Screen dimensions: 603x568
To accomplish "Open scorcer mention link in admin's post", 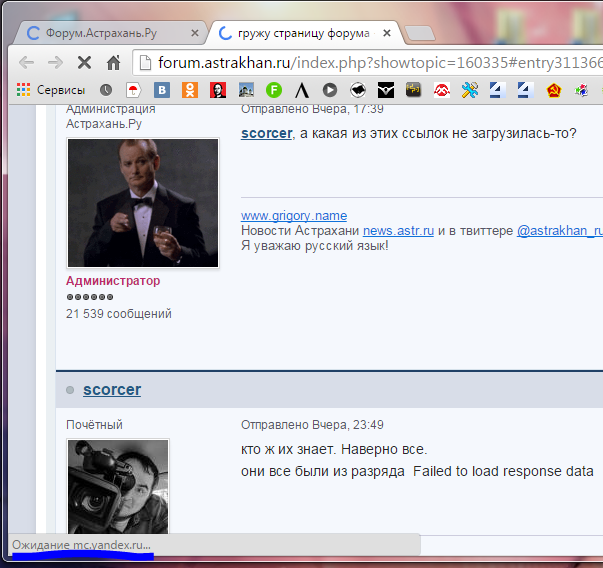I will pos(267,133).
